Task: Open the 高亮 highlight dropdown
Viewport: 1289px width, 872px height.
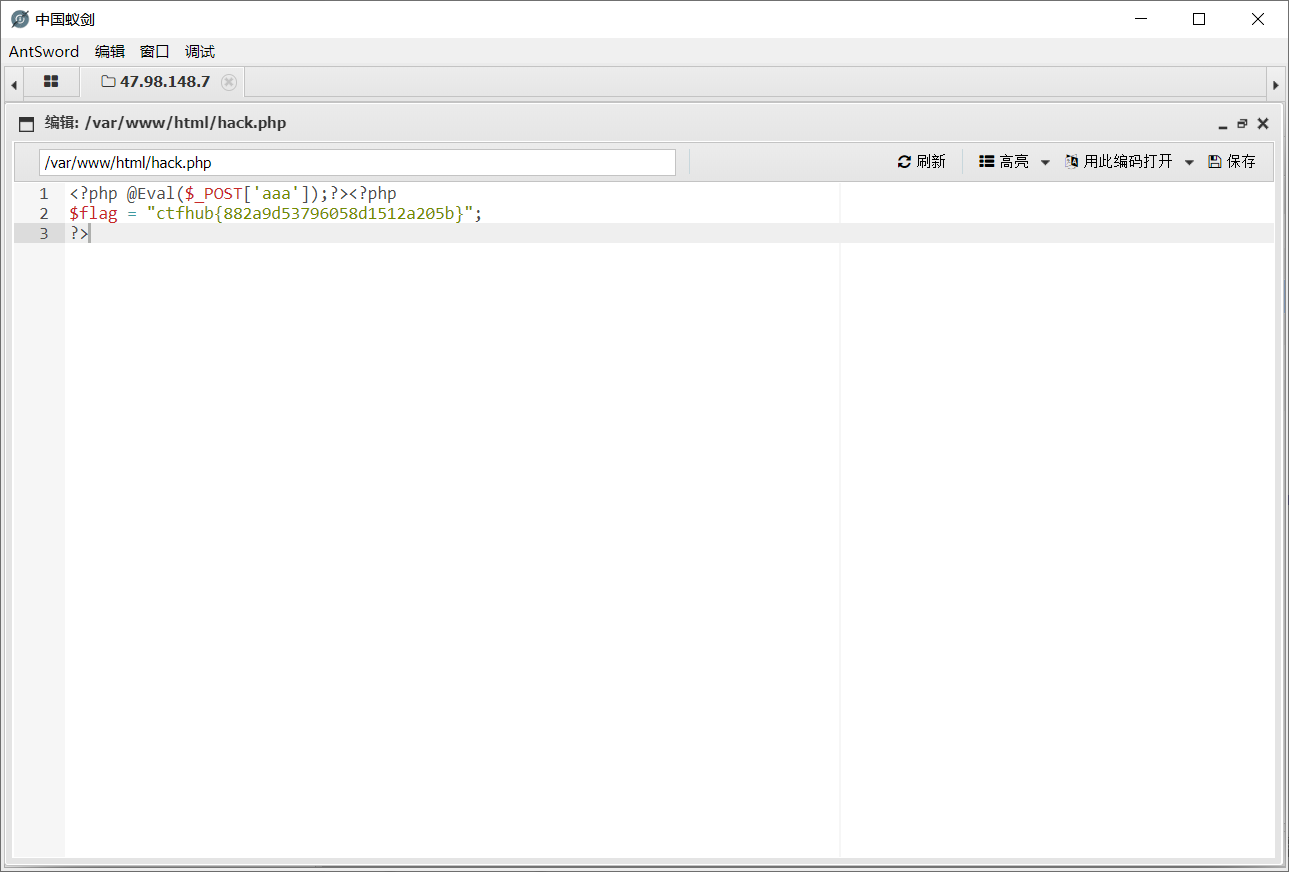Action: (1014, 162)
